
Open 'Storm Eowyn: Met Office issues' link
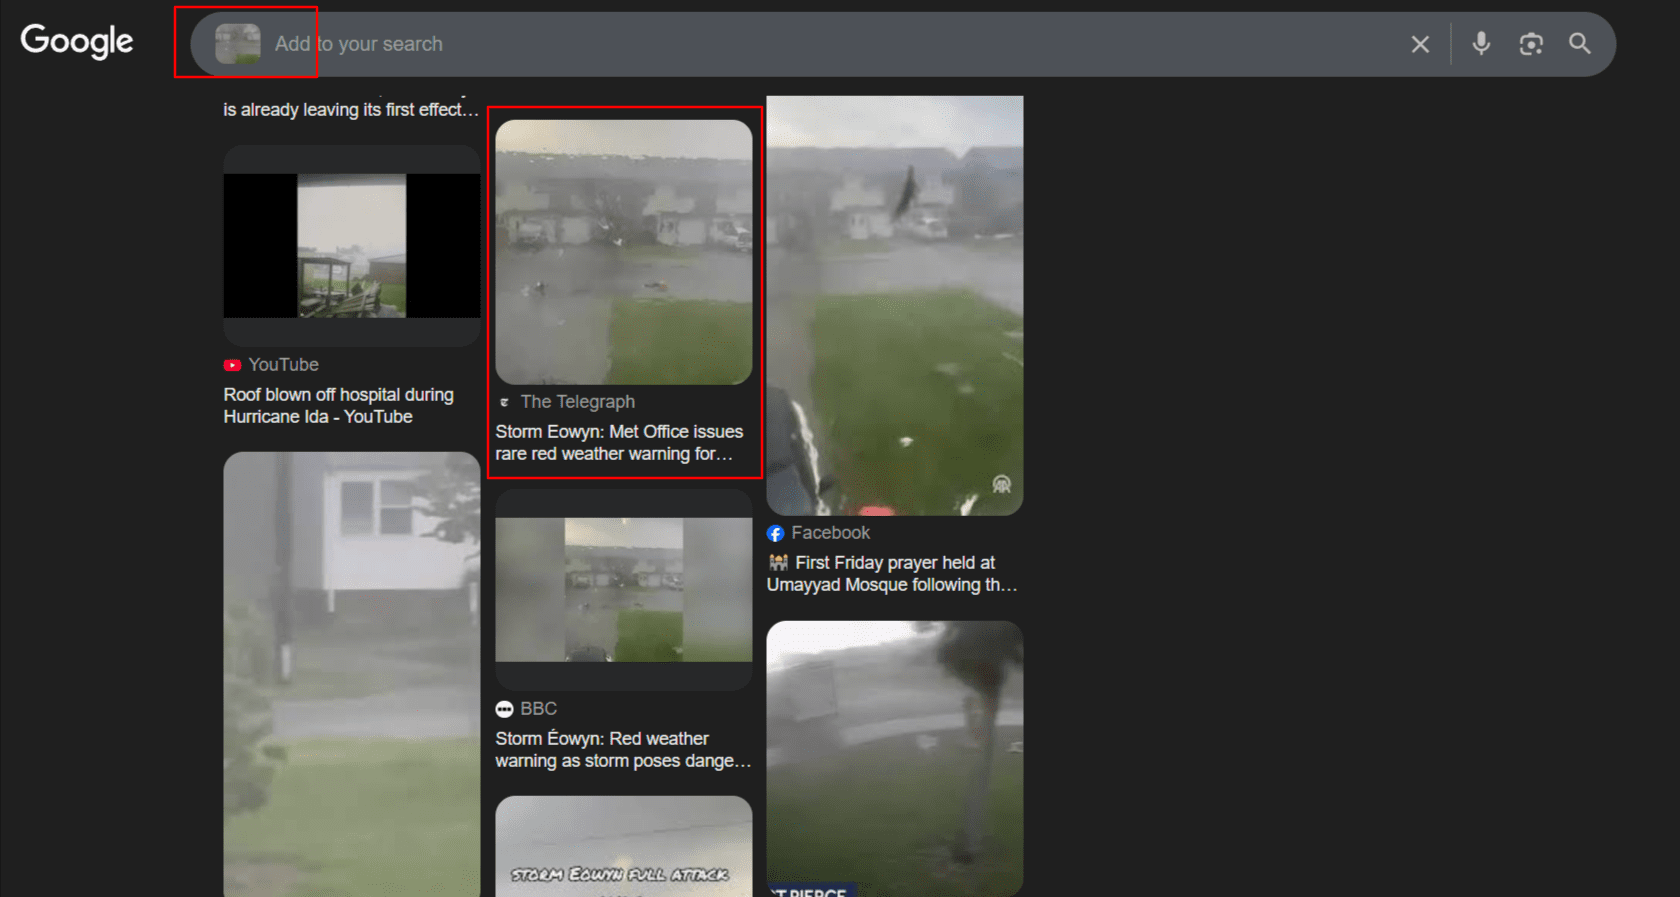[x=619, y=443]
